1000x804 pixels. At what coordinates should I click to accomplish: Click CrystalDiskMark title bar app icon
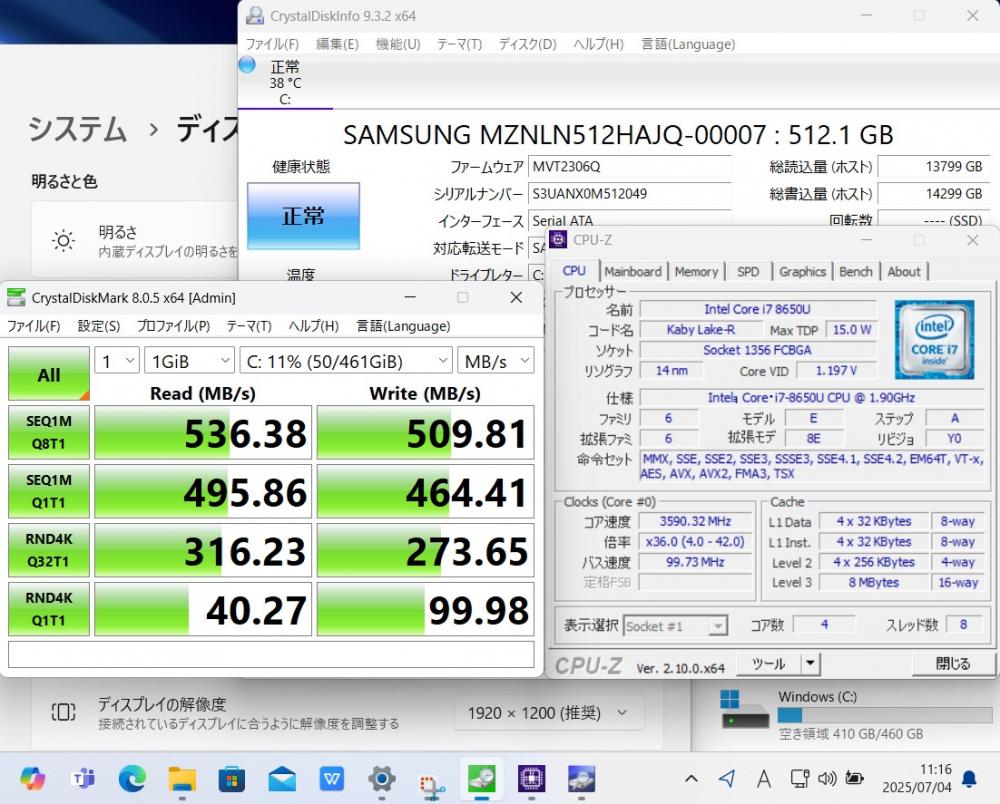click(x=15, y=297)
